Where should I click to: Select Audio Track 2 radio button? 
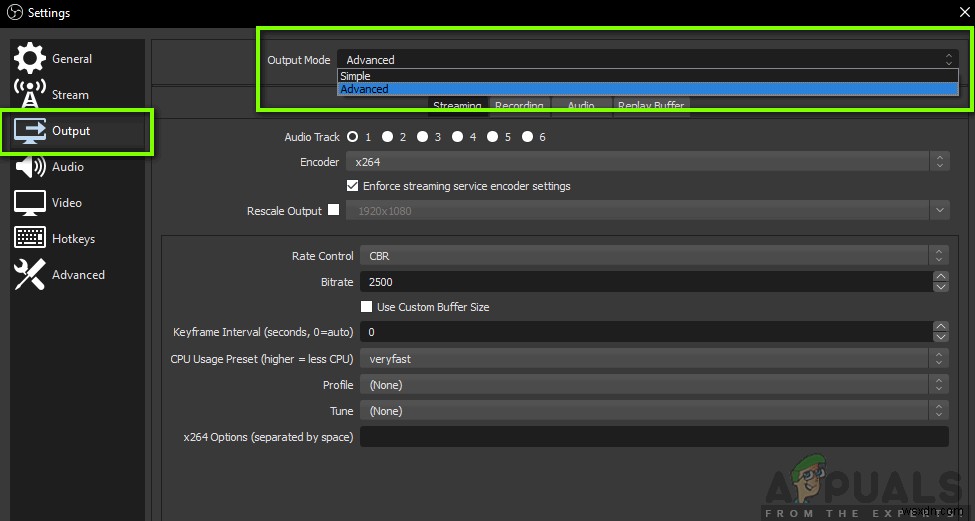pyautogui.click(x=387, y=136)
